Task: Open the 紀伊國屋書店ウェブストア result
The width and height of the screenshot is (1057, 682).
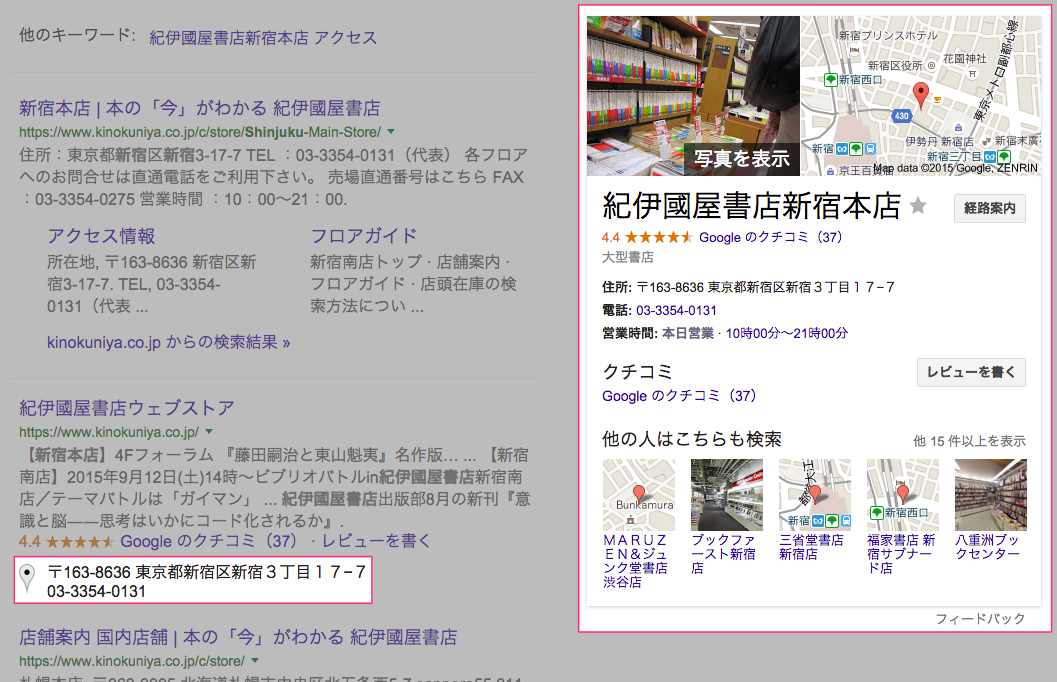Action: [127, 408]
